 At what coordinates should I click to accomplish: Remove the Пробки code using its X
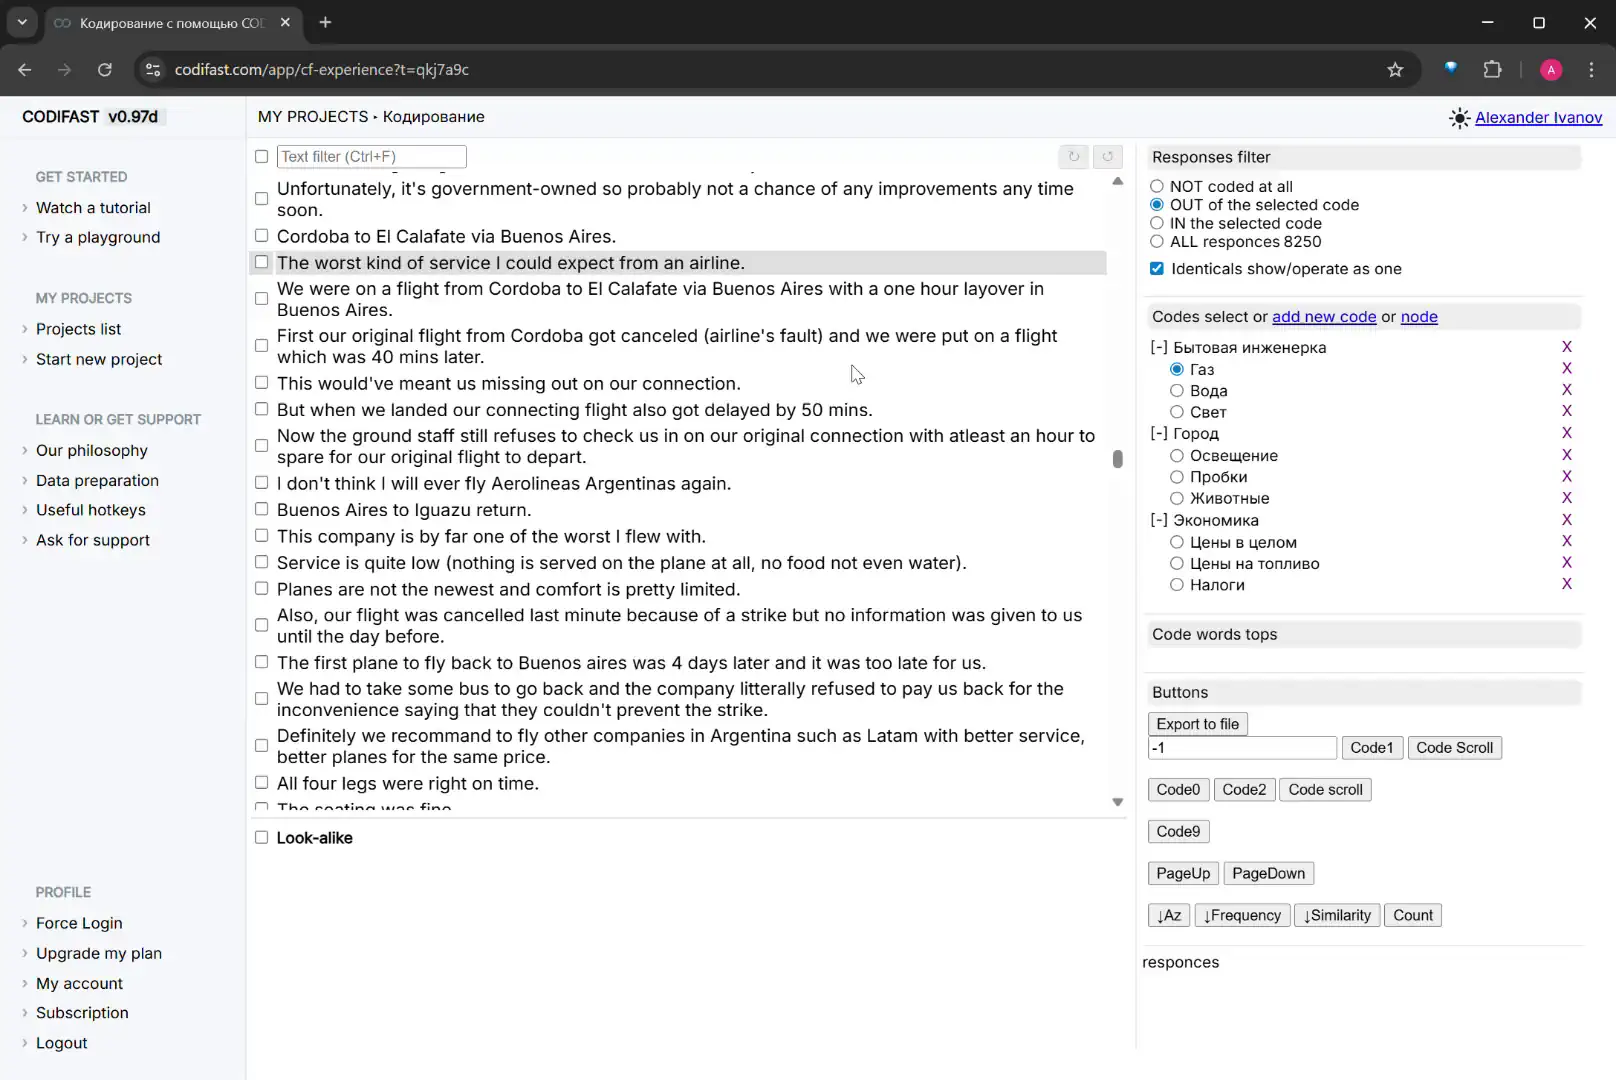pos(1566,477)
